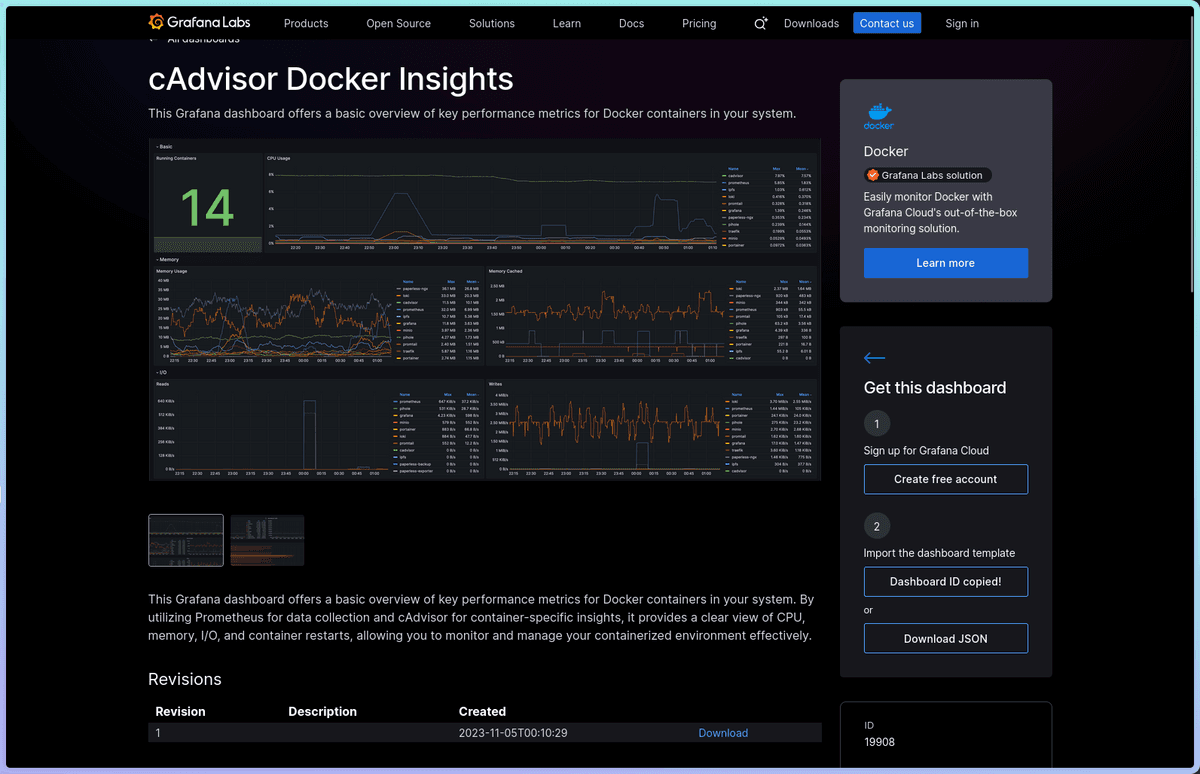Click the Revisions heading
The width and height of the screenshot is (1200, 774).
185,679
